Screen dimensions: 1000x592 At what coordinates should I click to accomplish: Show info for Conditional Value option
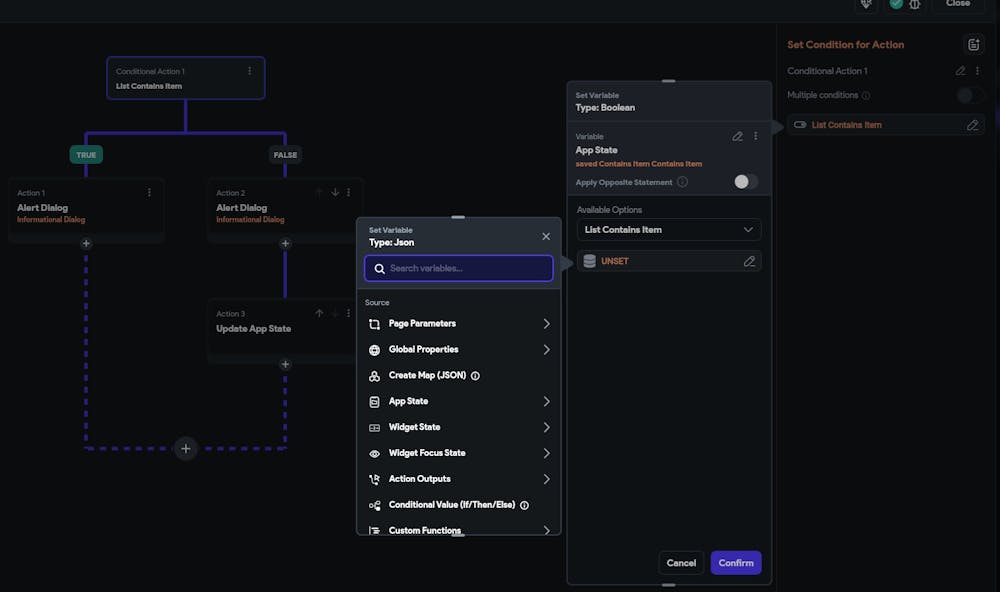tap(524, 505)
